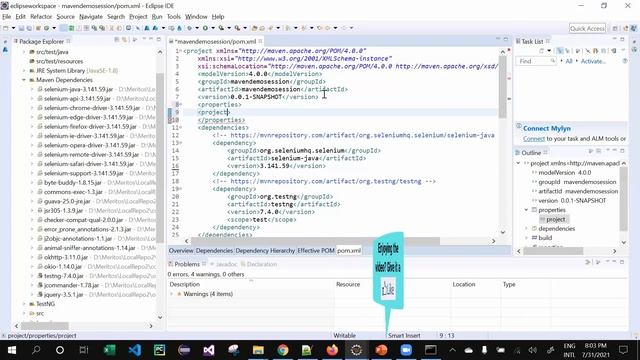This screenshot has width=640, height=360.
Task: Maximize the Outline view
Action: tap(622, 151)
